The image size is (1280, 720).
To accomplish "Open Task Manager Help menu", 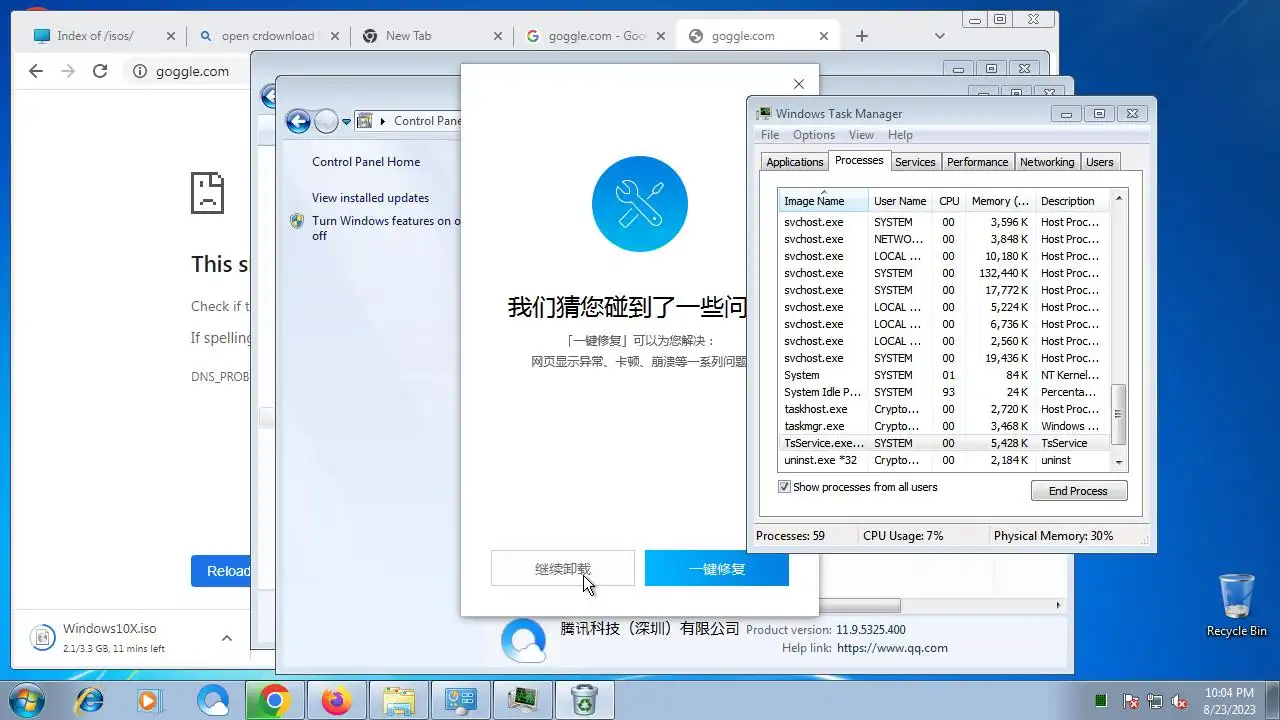I will pyautogui.click(x=900, y=135).
